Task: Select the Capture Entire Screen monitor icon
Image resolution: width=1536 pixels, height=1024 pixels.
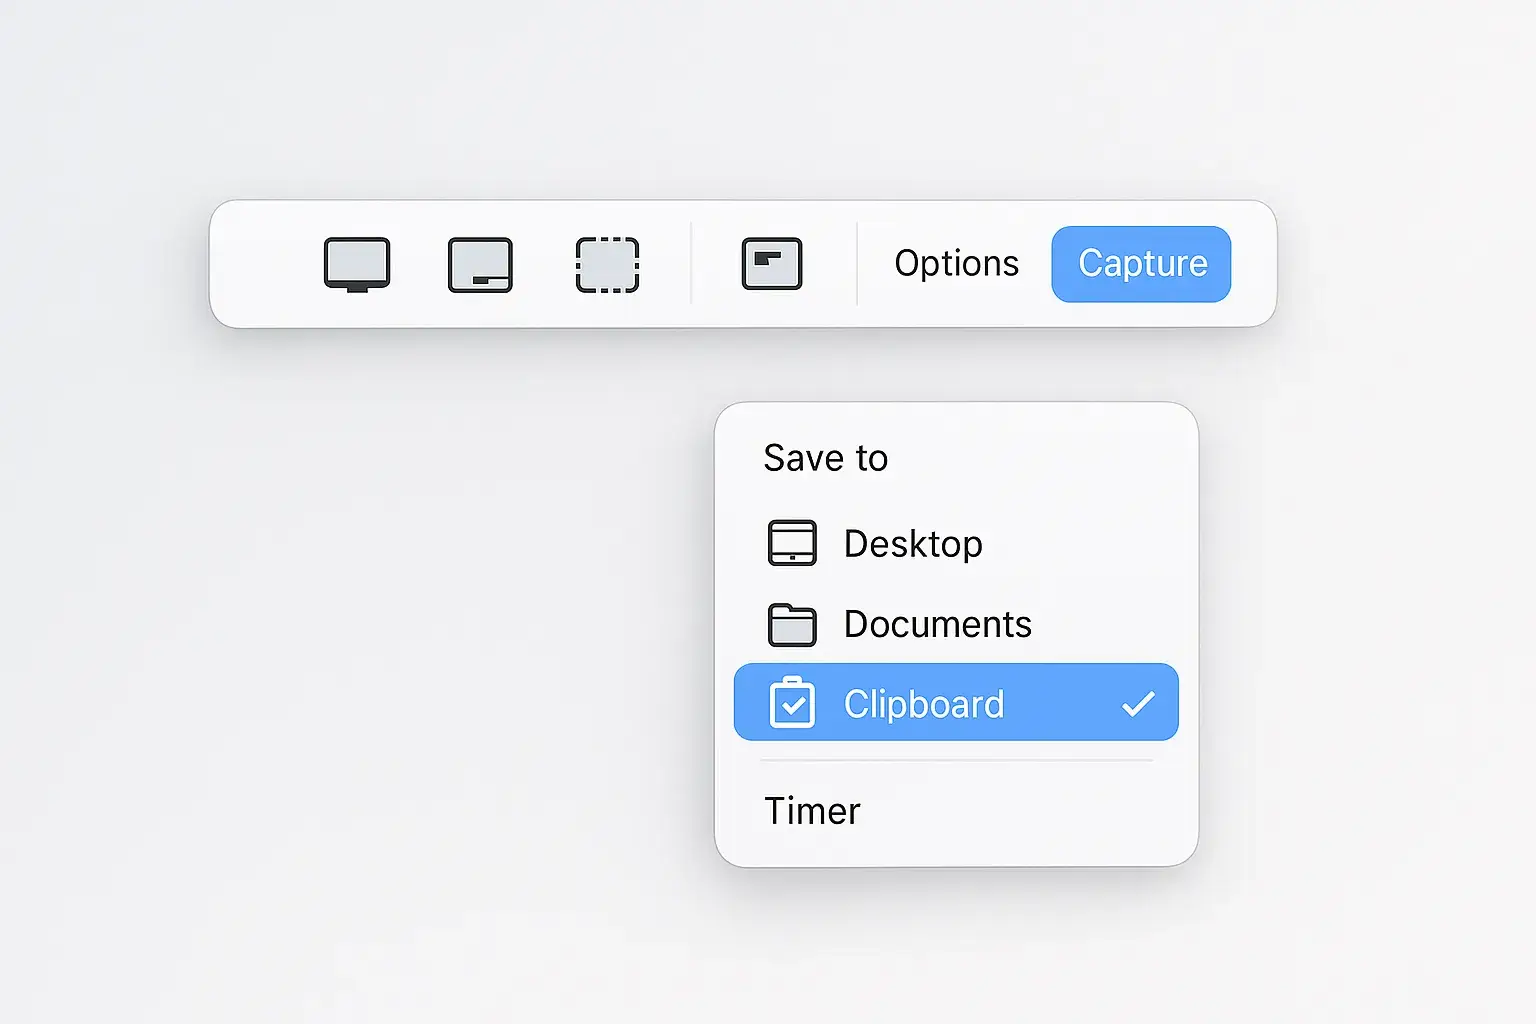Action: pyautogui.click(x=357, y=264)
